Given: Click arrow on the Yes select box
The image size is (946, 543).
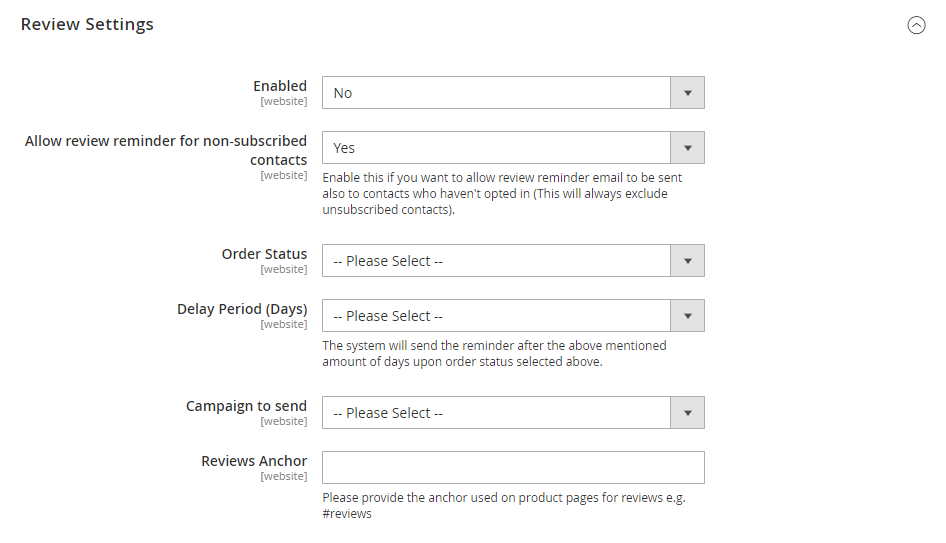Looking at the screenshot, I should point(687,147).
